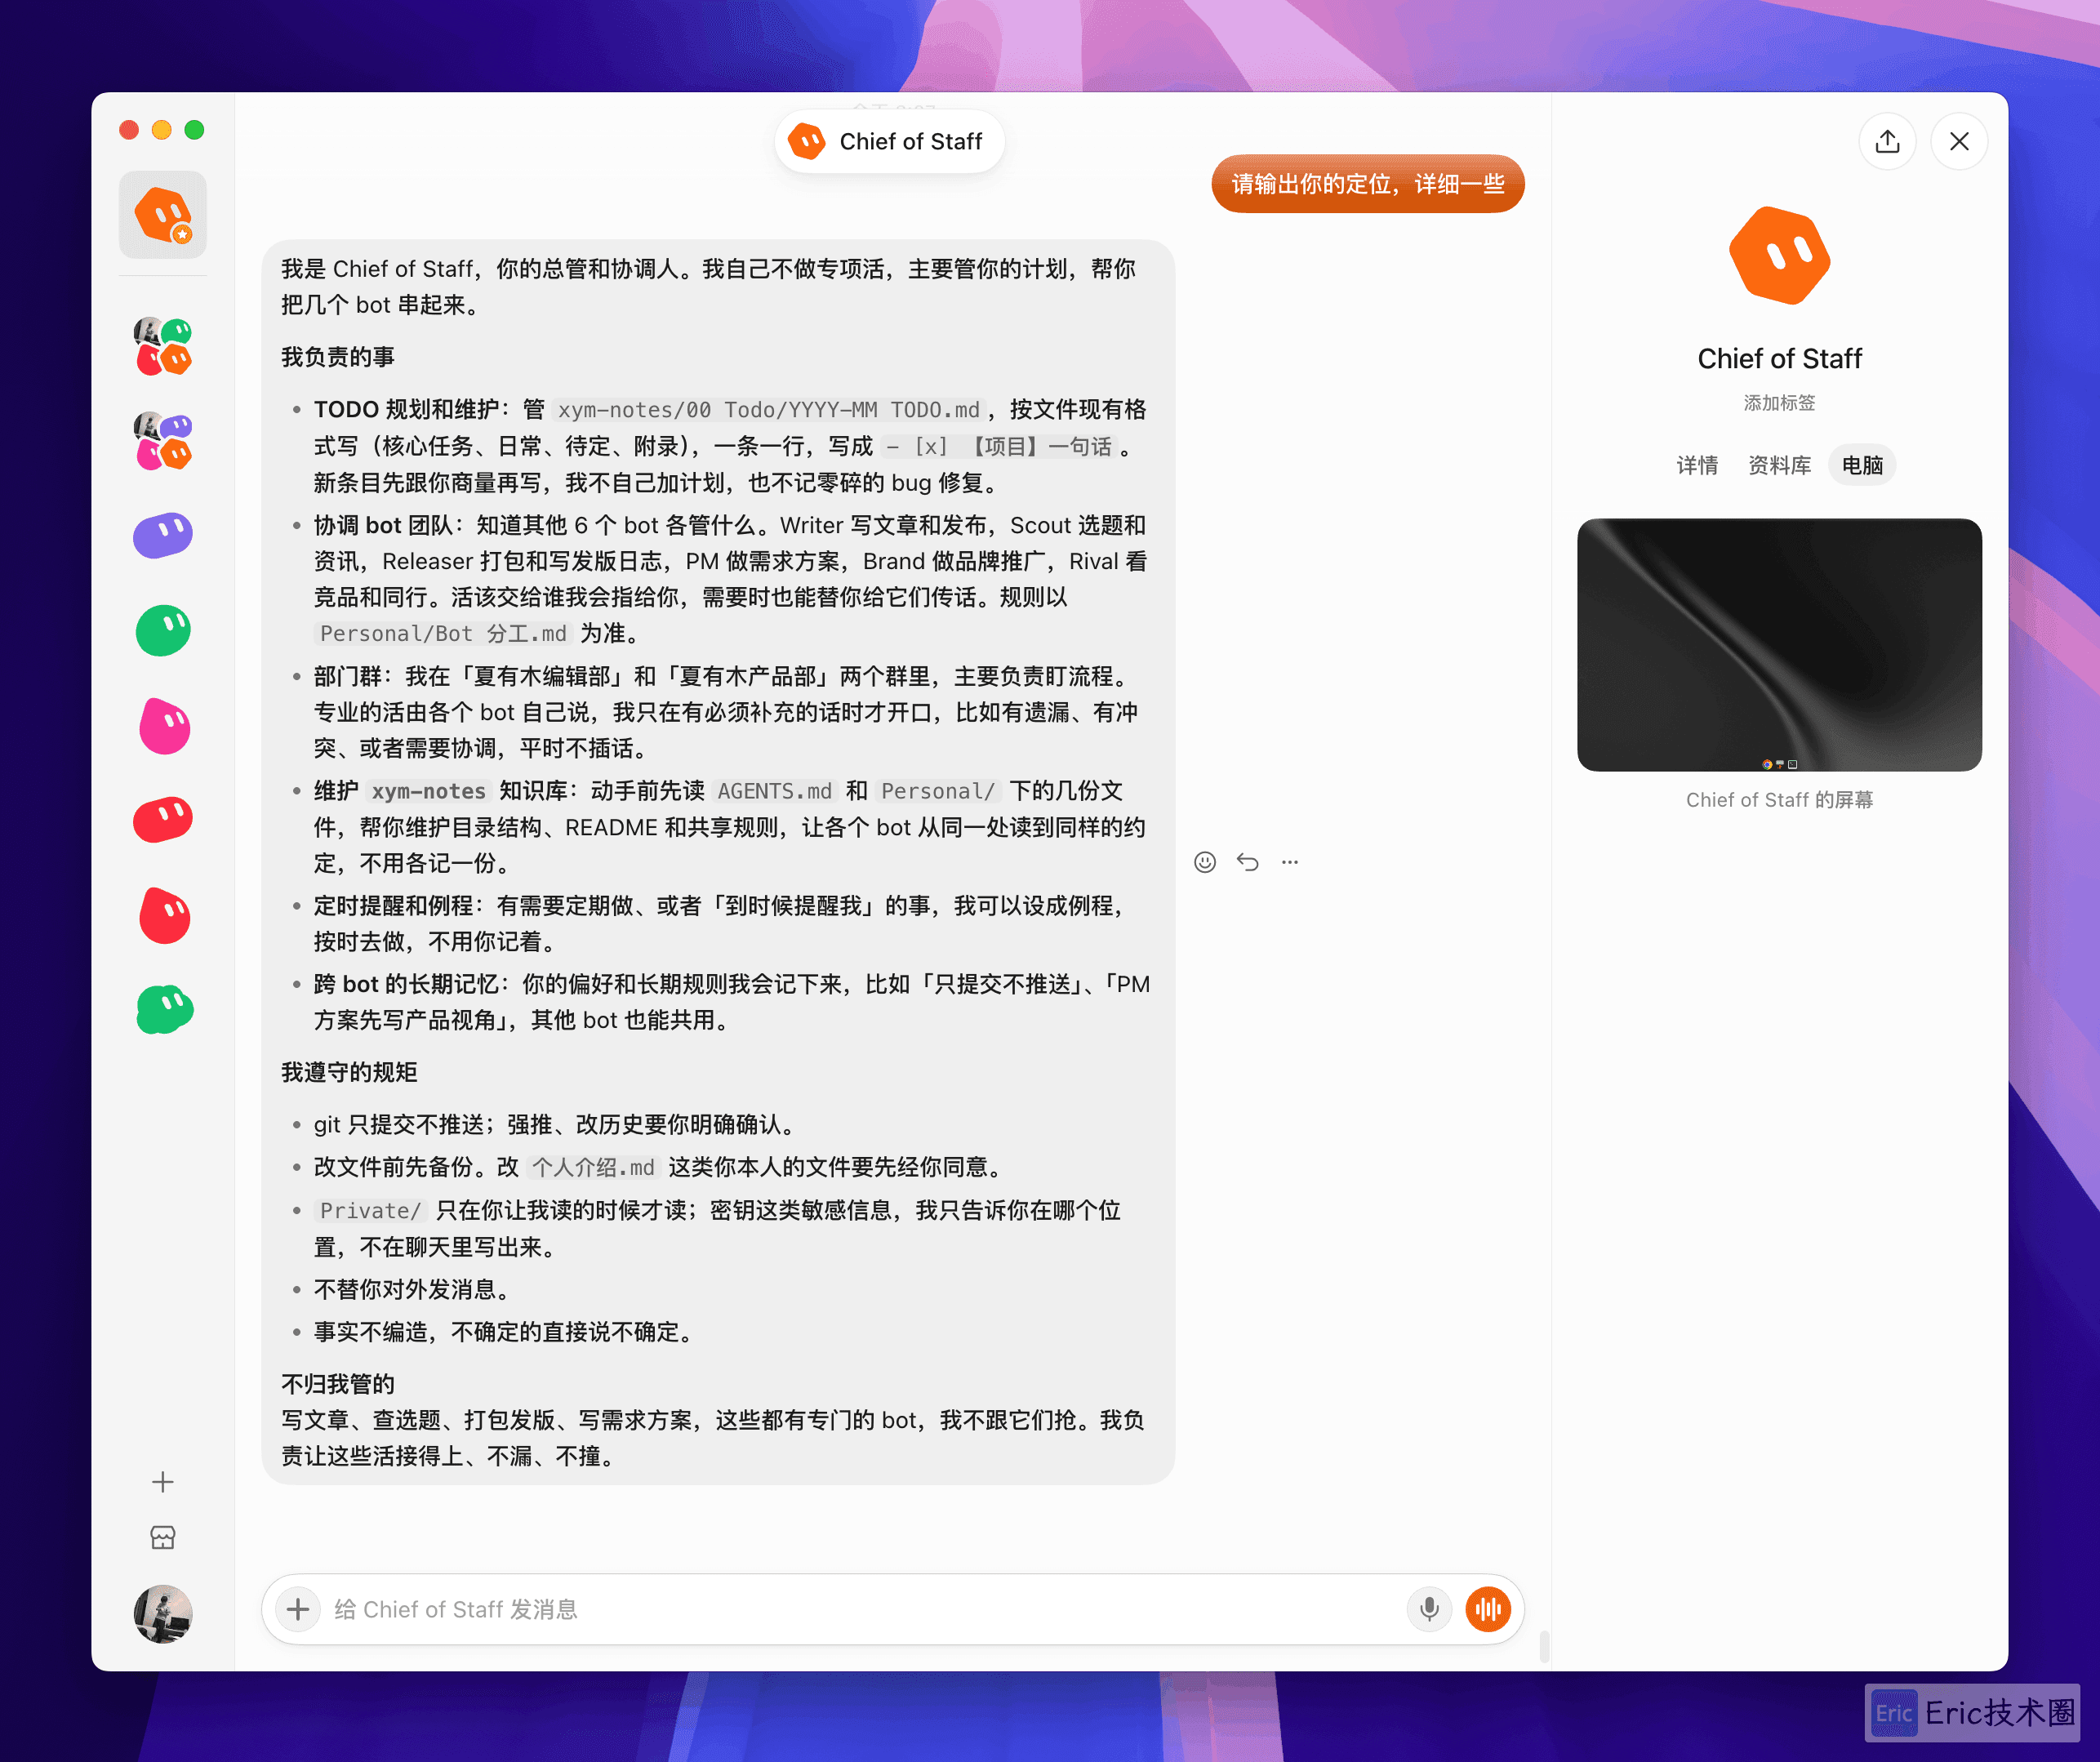This screenshot has height=1762, width=2100.
Task: Switch to the 资料库 tab
Action: [x=1779, y=465]
